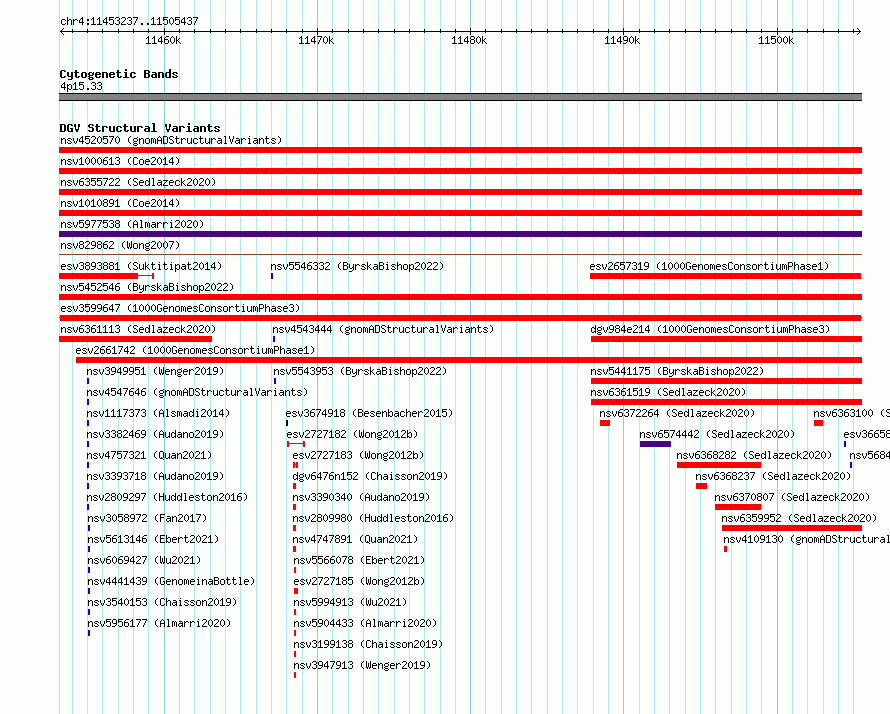Open the nsv4109130 gnomAD variant label
This screenshot has width=890, height=714.
pyautogui.click(x=807, y=539)
